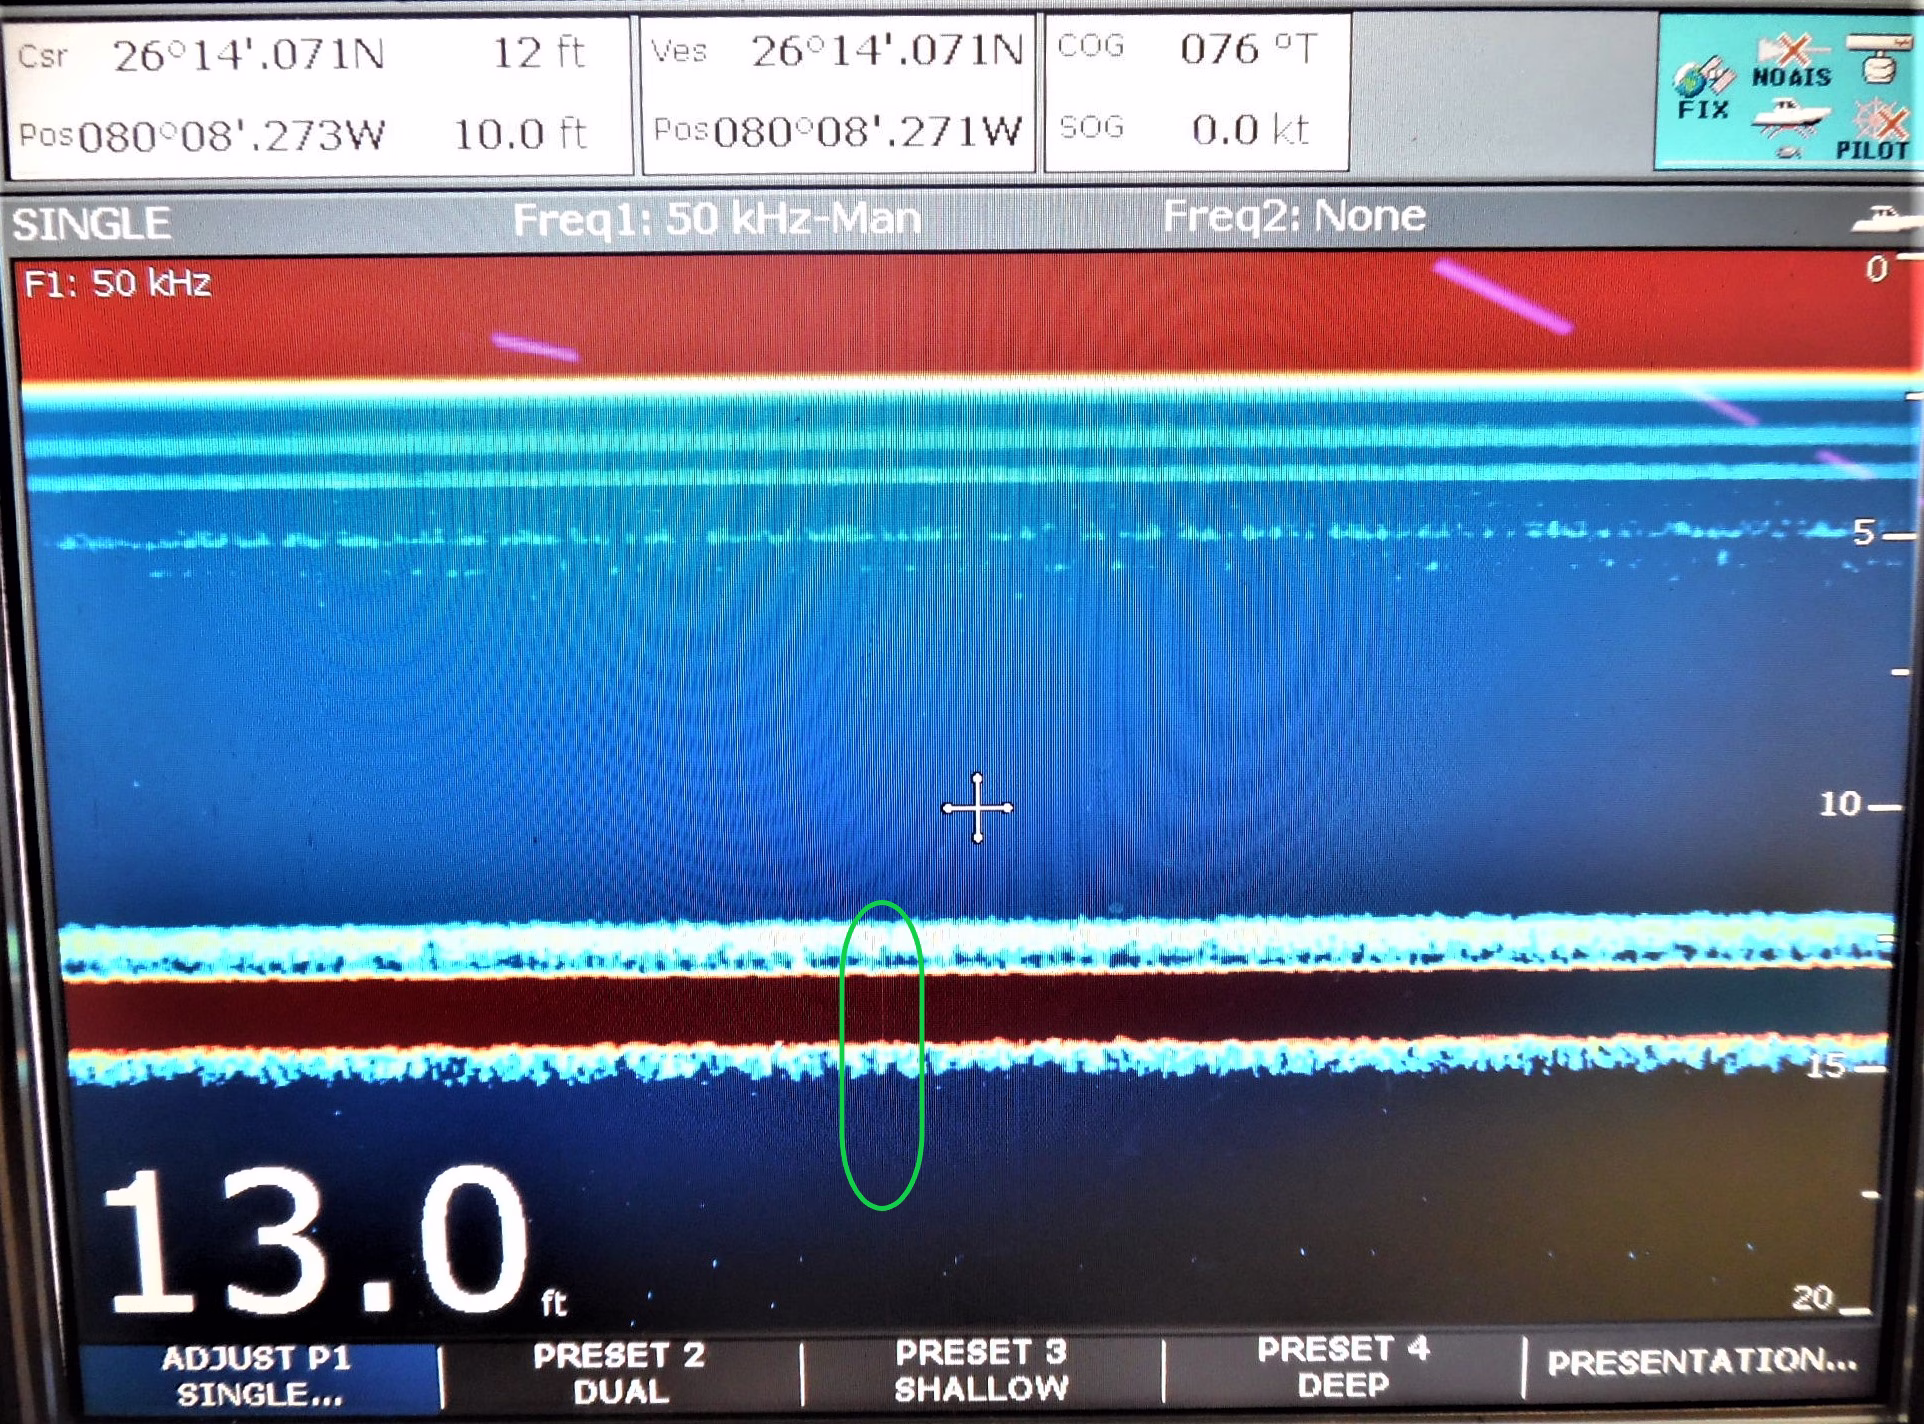Switch to PRESET 3 SHALLOW

pyautogui.click(x=981, y=1370)
